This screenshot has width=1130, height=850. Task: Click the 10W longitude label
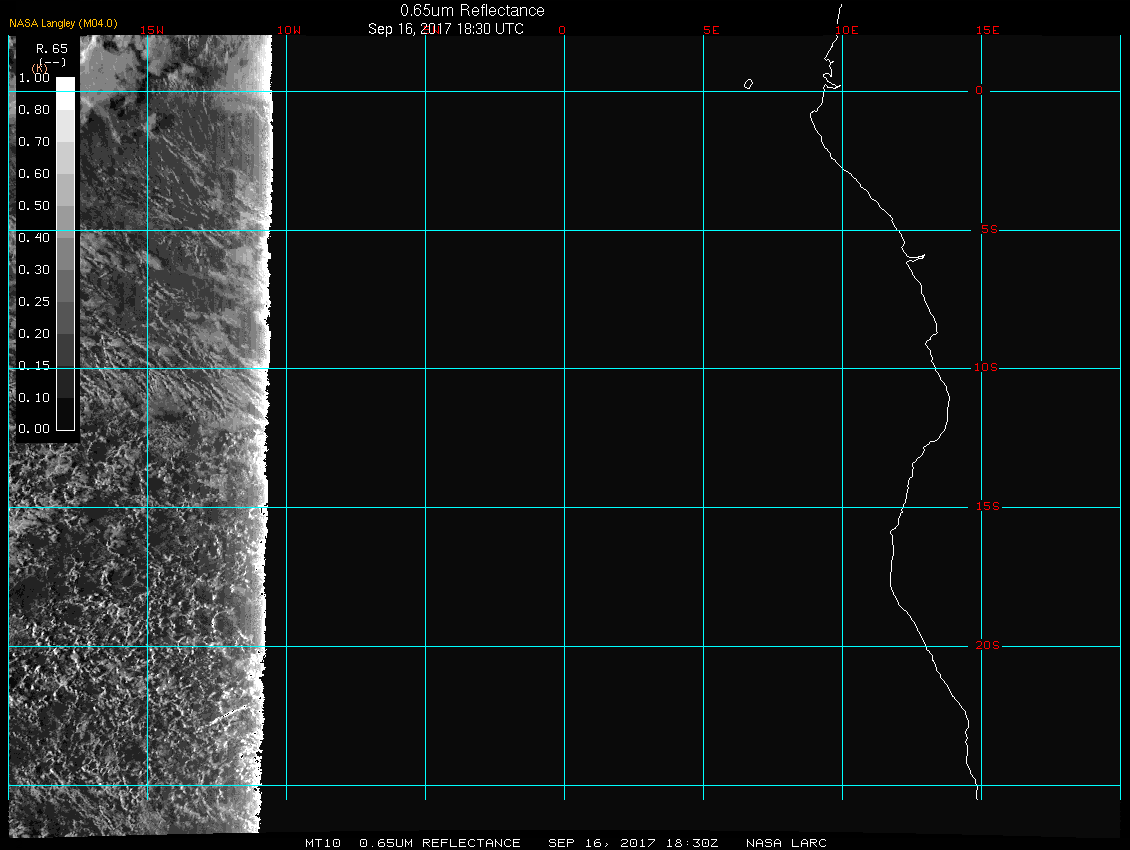pos(288,30)
